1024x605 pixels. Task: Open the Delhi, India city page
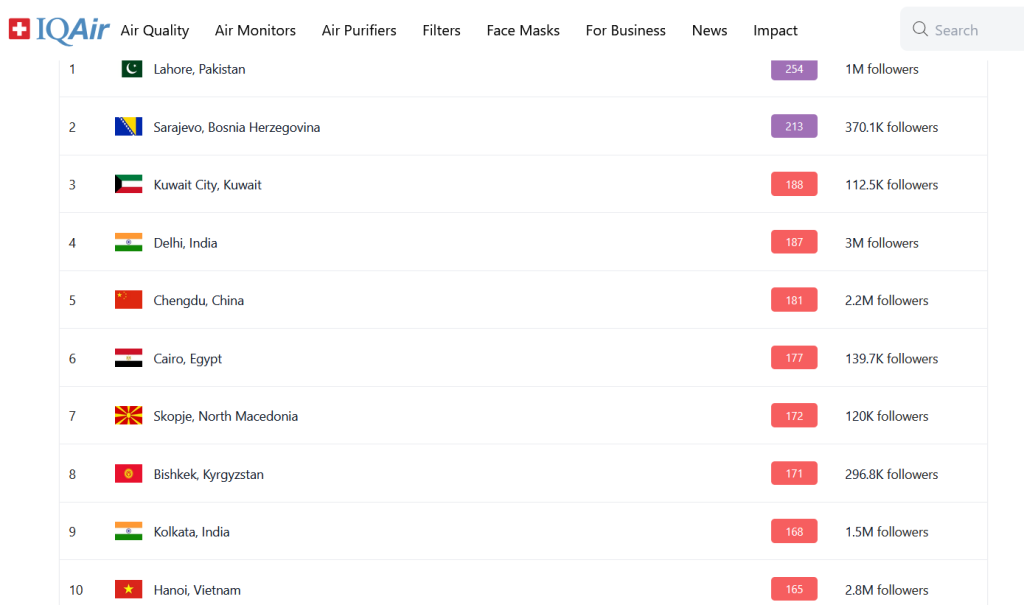coord(185,243)
